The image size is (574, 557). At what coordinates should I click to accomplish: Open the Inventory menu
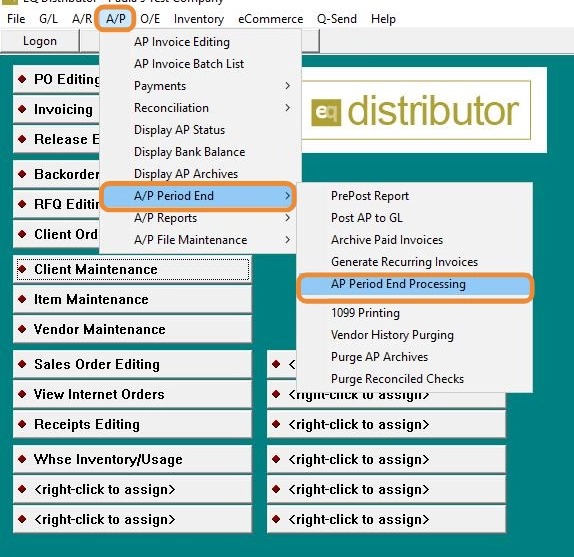click(x=199, y=19)
